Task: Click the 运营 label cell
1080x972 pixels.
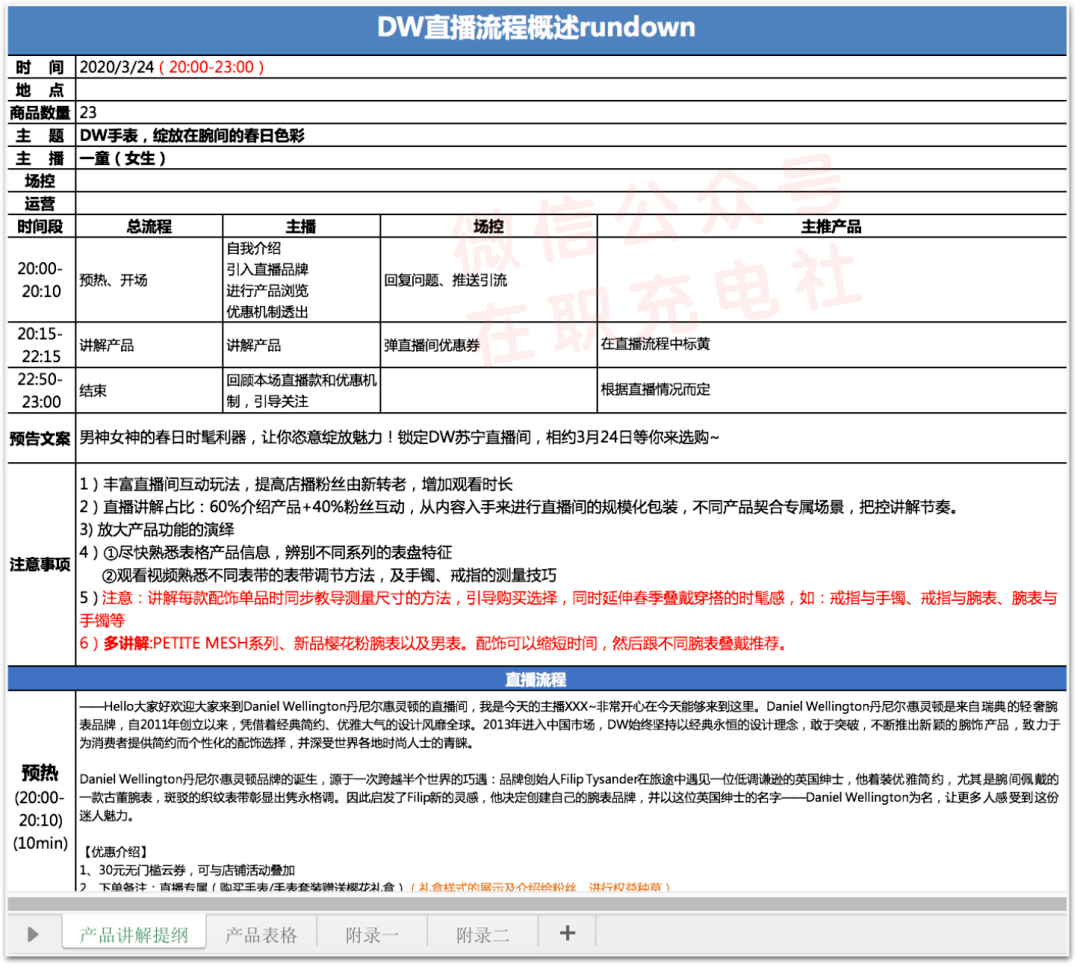Action: coord(41,203)
